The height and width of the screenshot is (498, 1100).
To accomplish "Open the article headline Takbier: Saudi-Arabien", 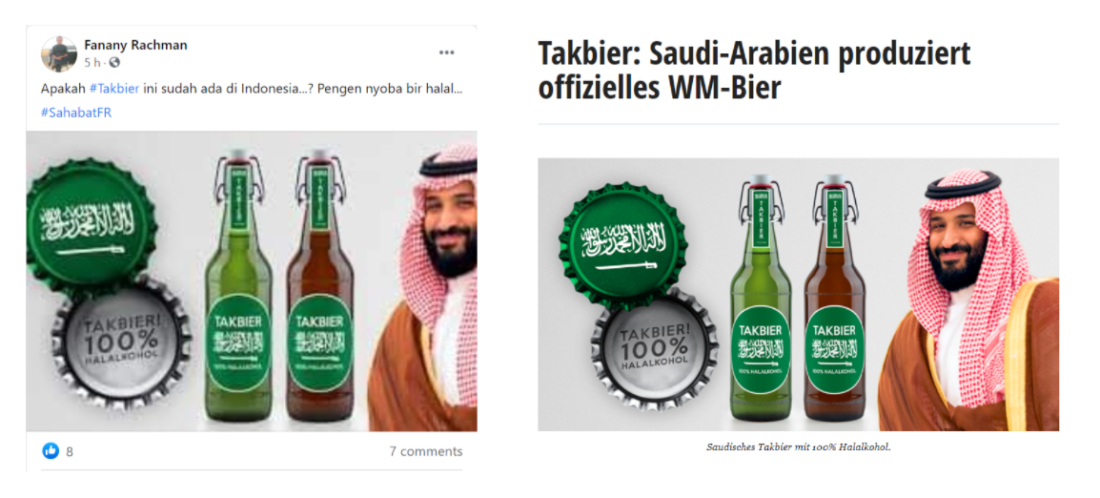I will click(754, 70).
